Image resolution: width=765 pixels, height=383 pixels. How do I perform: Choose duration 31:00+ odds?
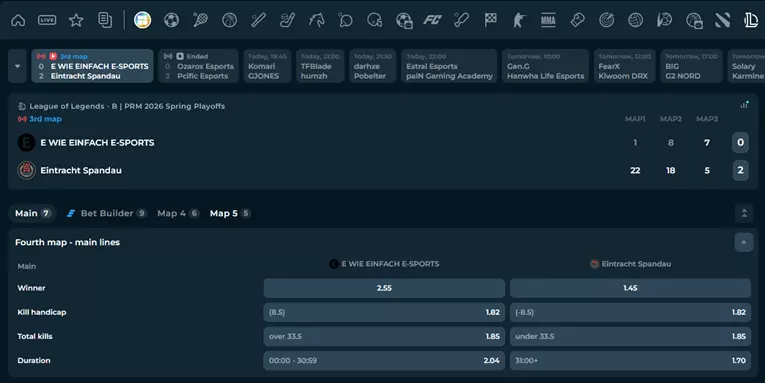(x=630, y=361)
